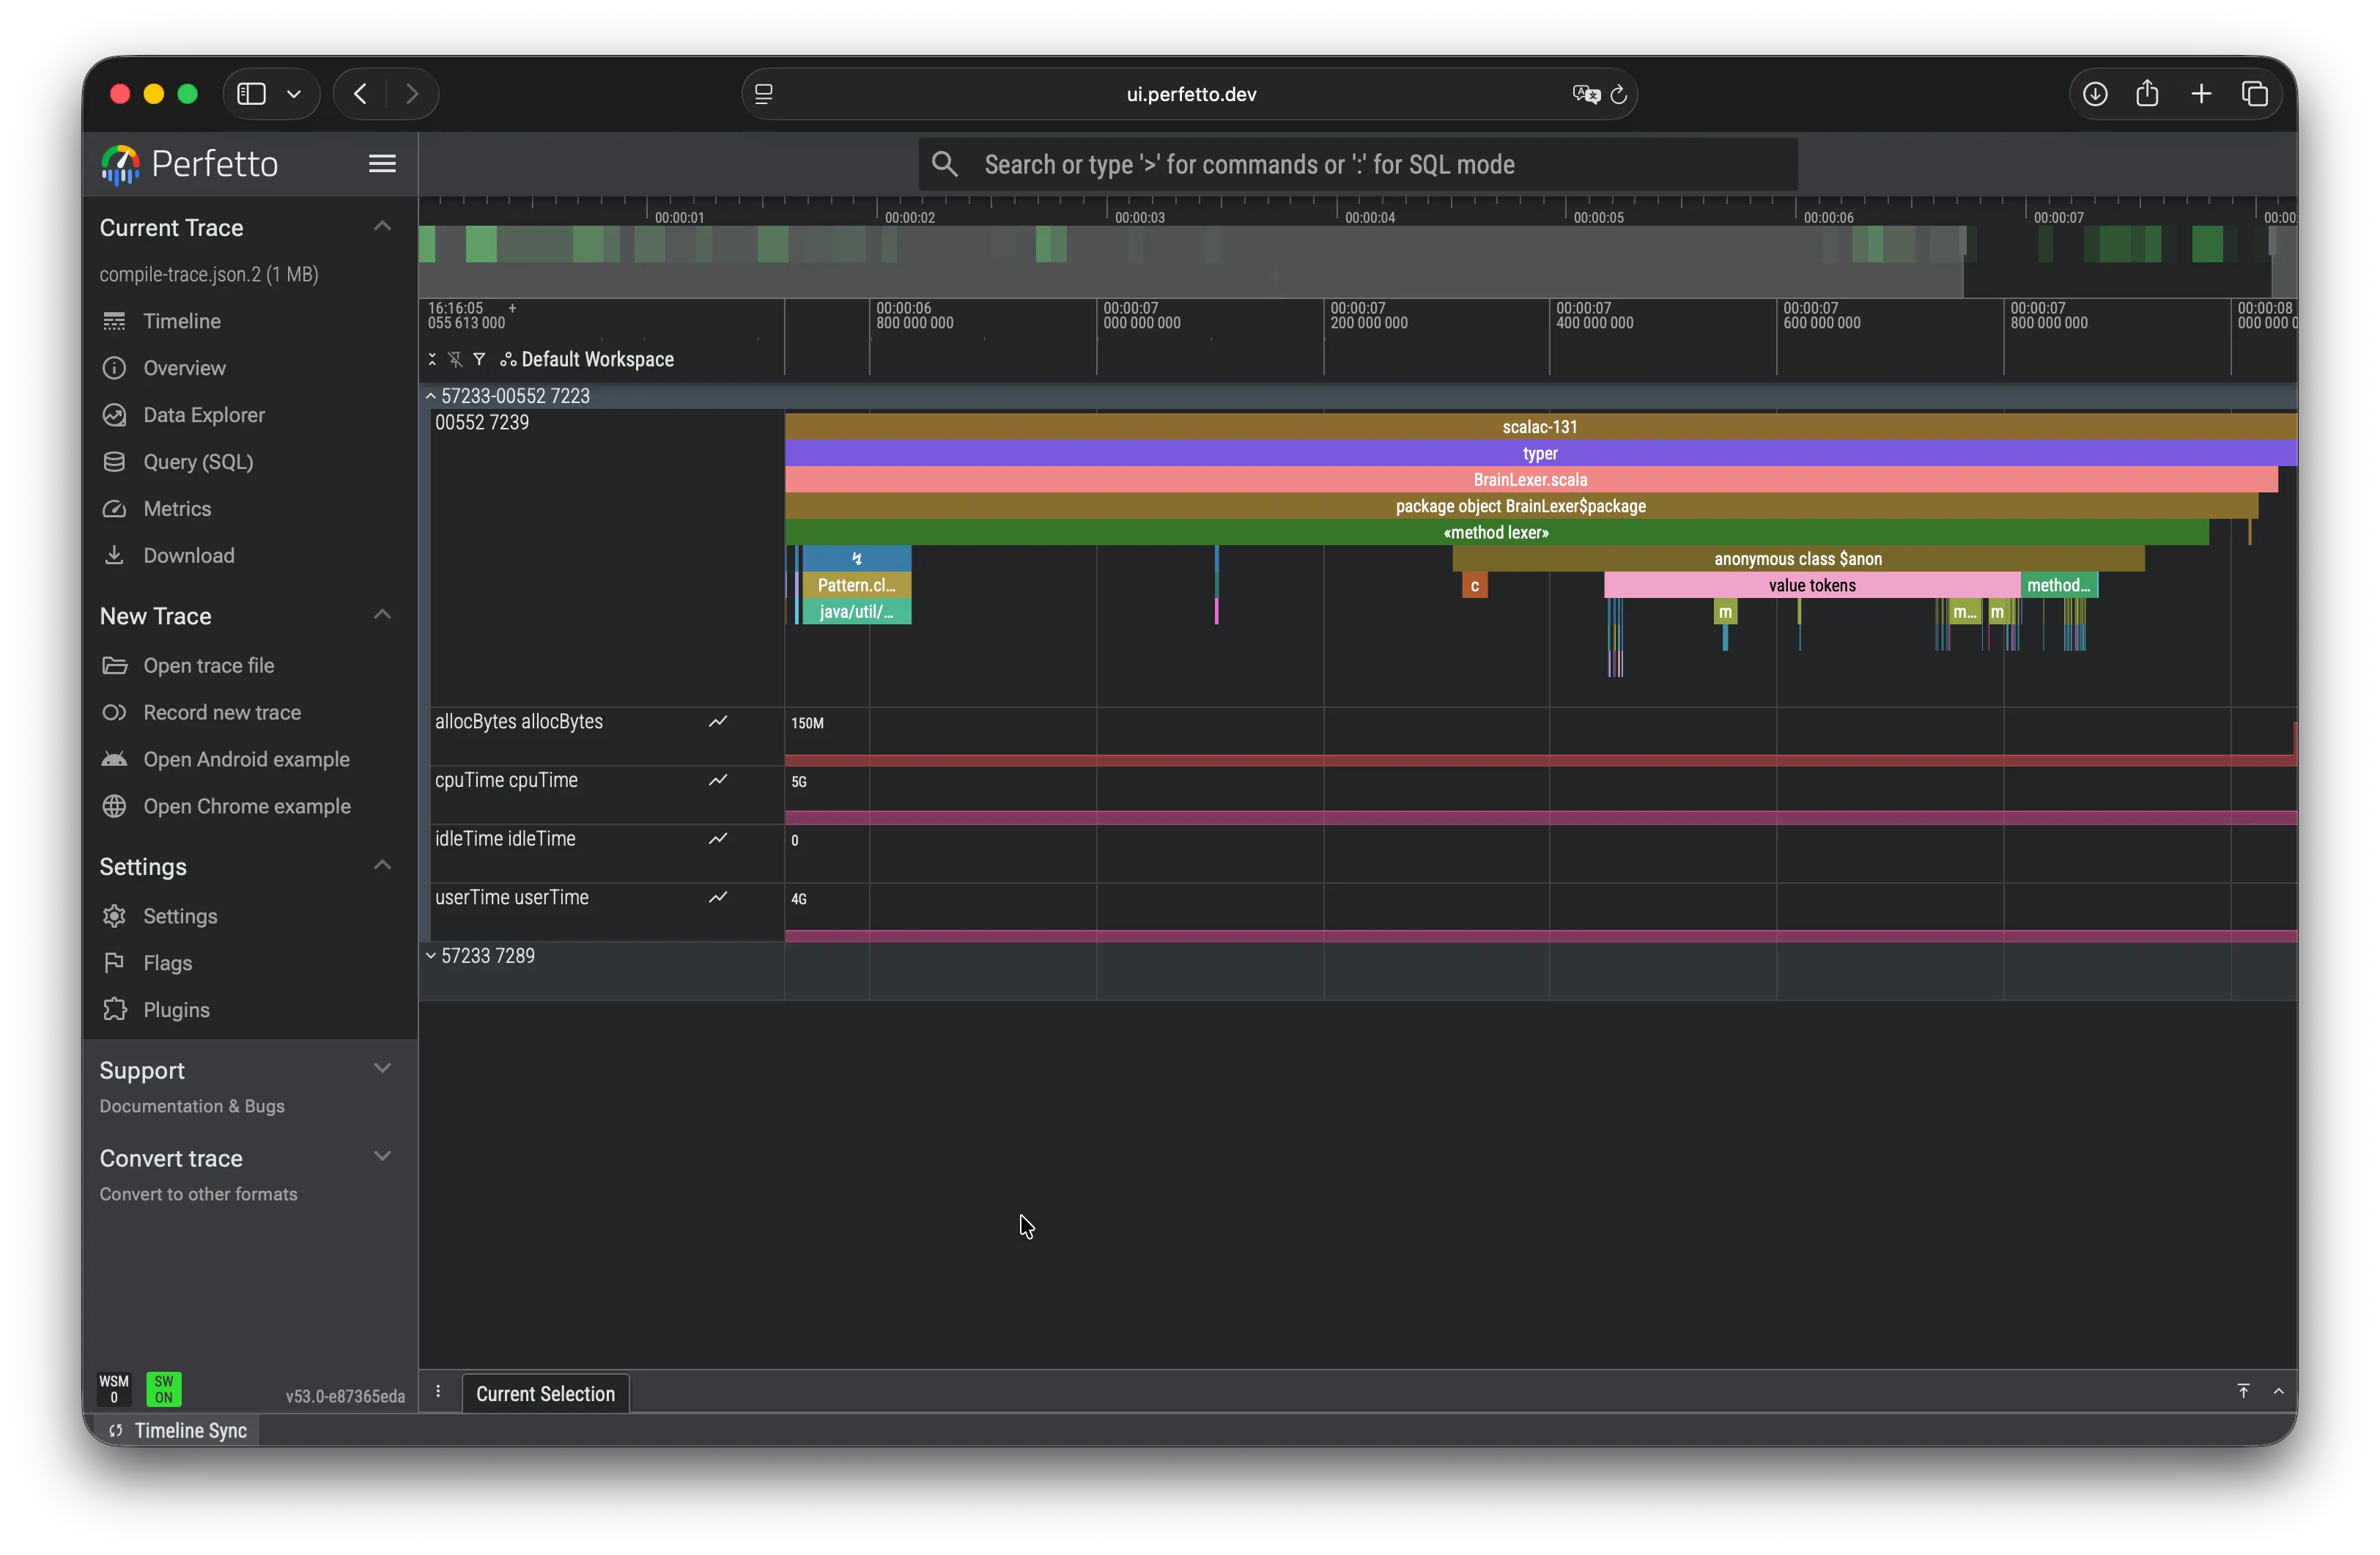Screen dimensions: 2380x1555
Task: Switch to the Current Selection tab
Action: pyautogui.click(x=544, y=1393)
